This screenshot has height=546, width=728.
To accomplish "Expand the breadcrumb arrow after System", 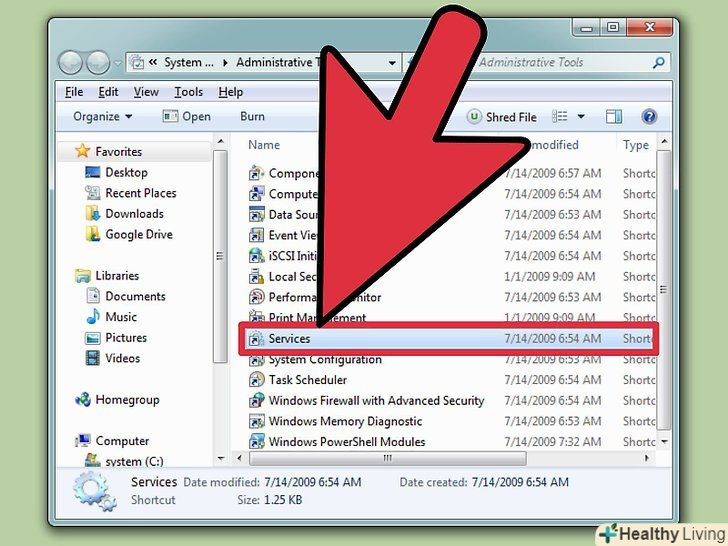I will pyautogui.click(x=225, y=63).
